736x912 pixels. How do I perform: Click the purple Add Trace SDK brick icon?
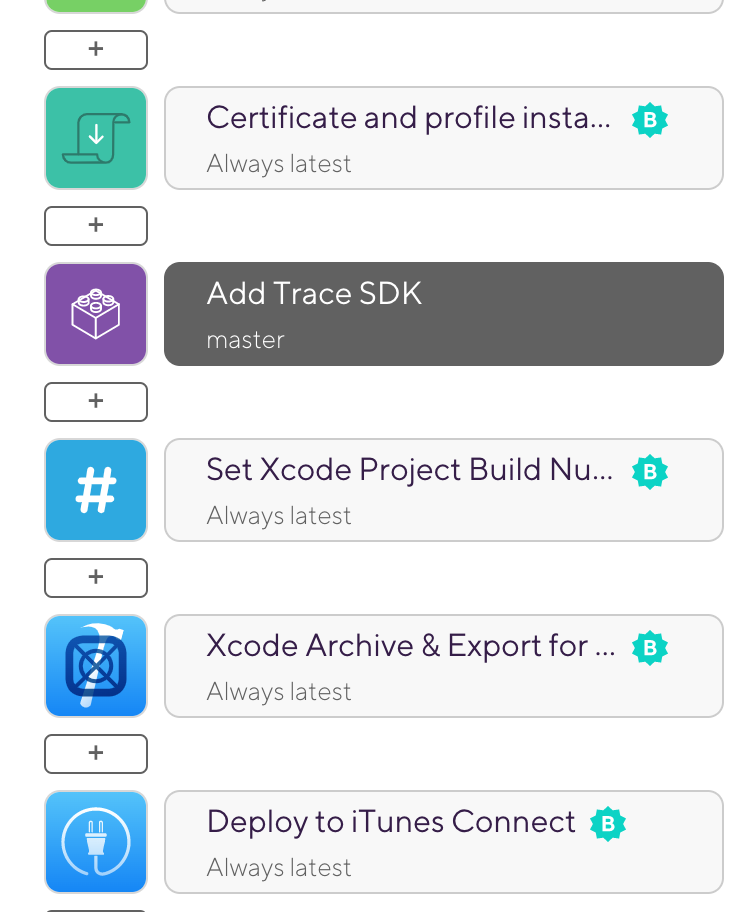(96, 314)
